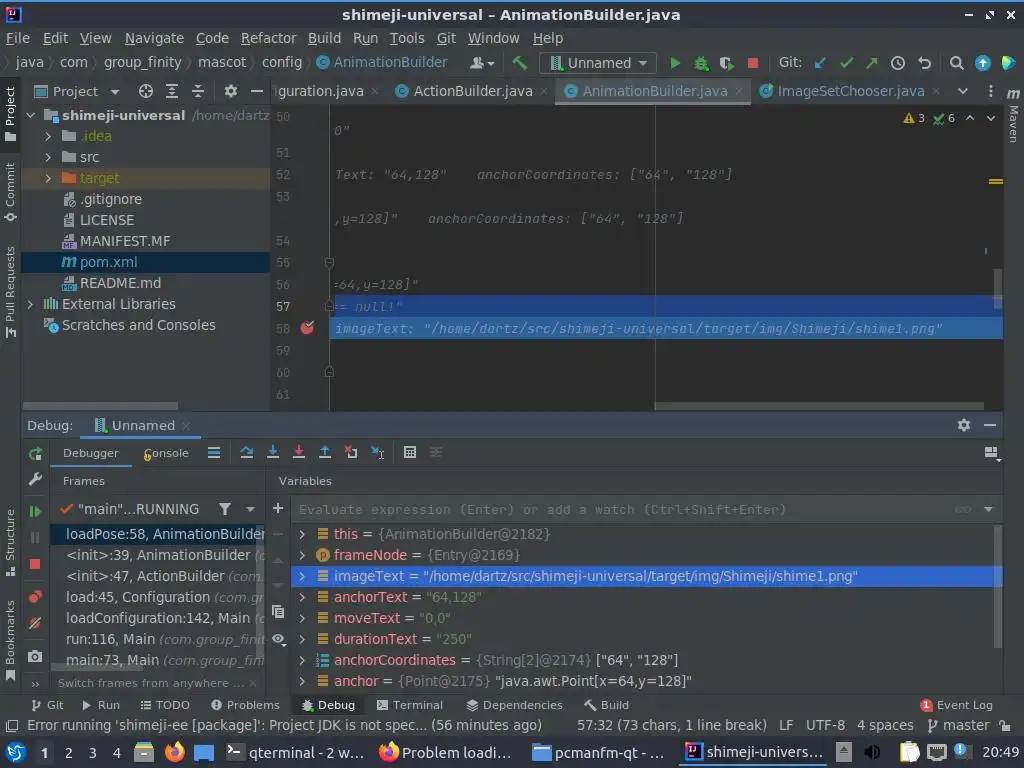Viewport: 1024px width, 768px height.
Task: Select pom.xml in project tree
Action: 146,263
